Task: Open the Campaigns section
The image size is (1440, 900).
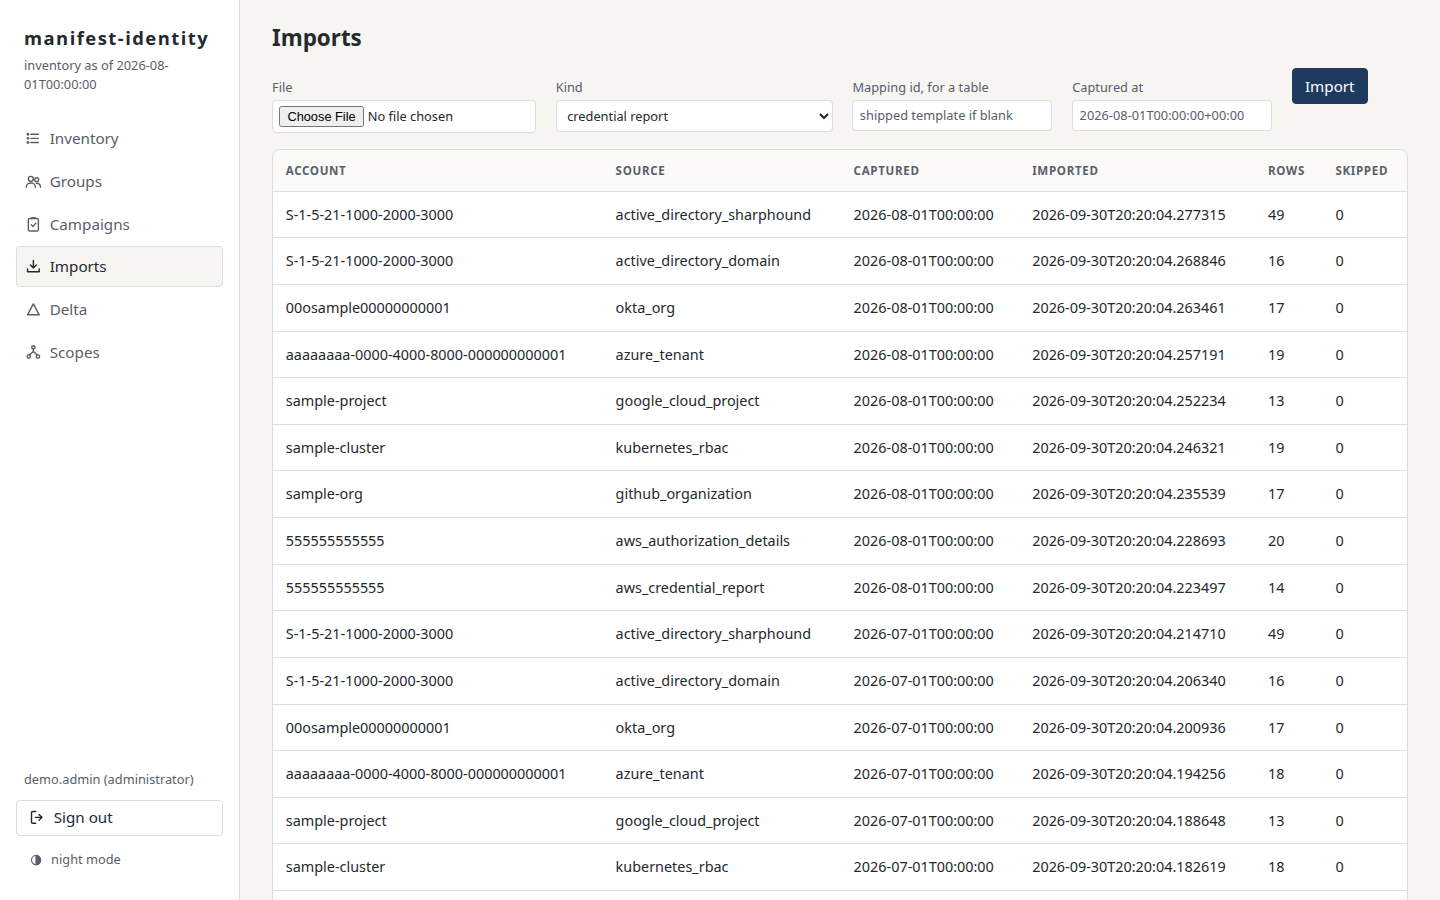Action: point(119,225)
